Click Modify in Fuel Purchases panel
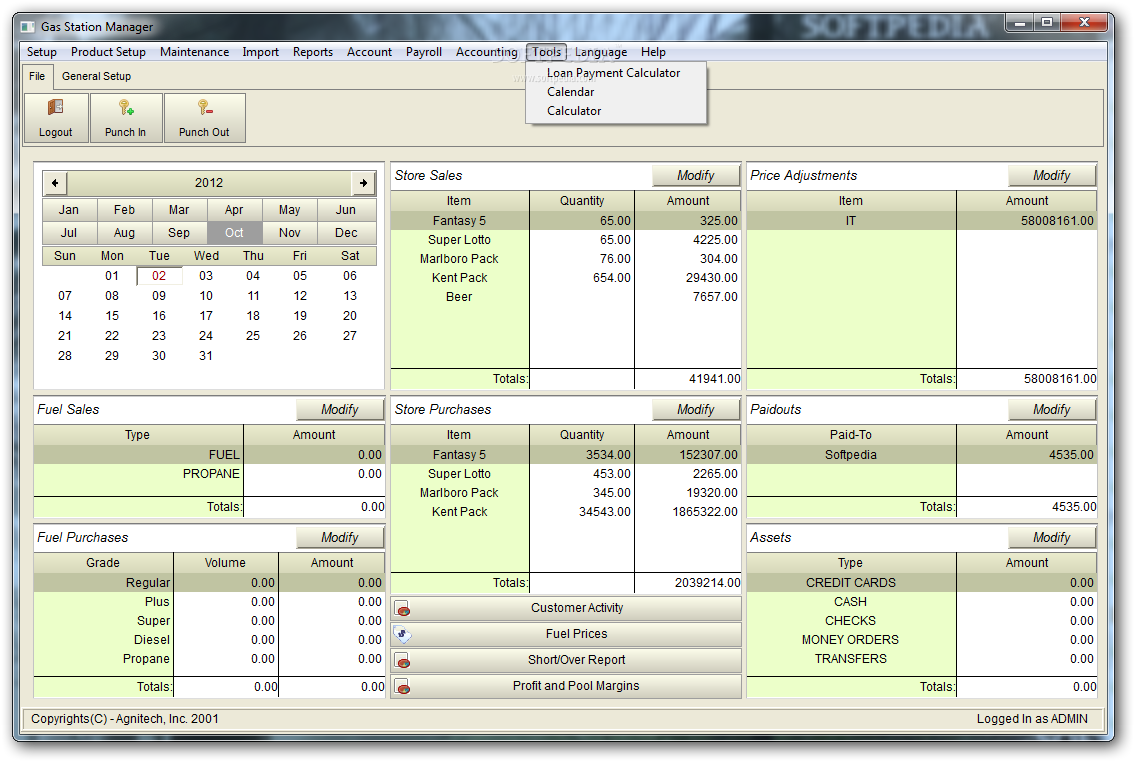 339,538
